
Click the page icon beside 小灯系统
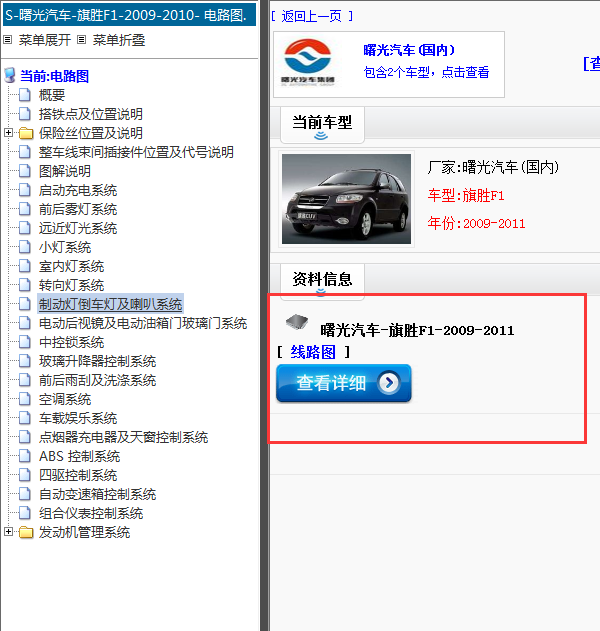(25, 247)
